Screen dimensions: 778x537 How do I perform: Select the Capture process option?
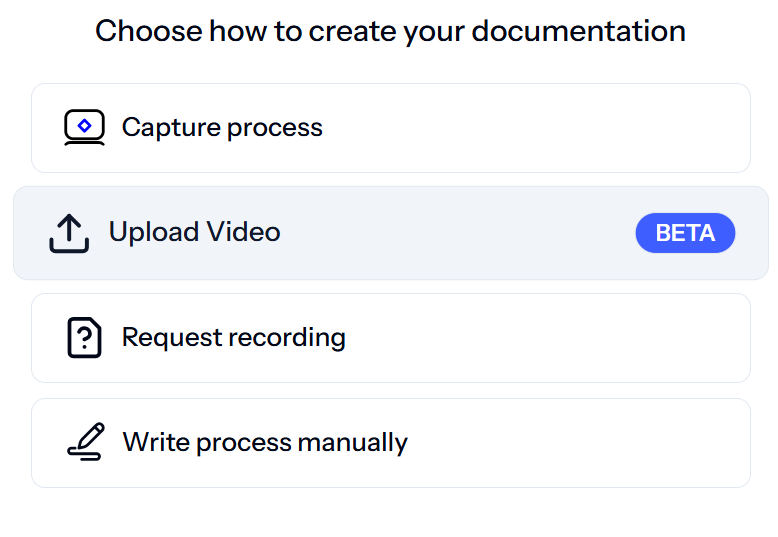coord(391,128)
